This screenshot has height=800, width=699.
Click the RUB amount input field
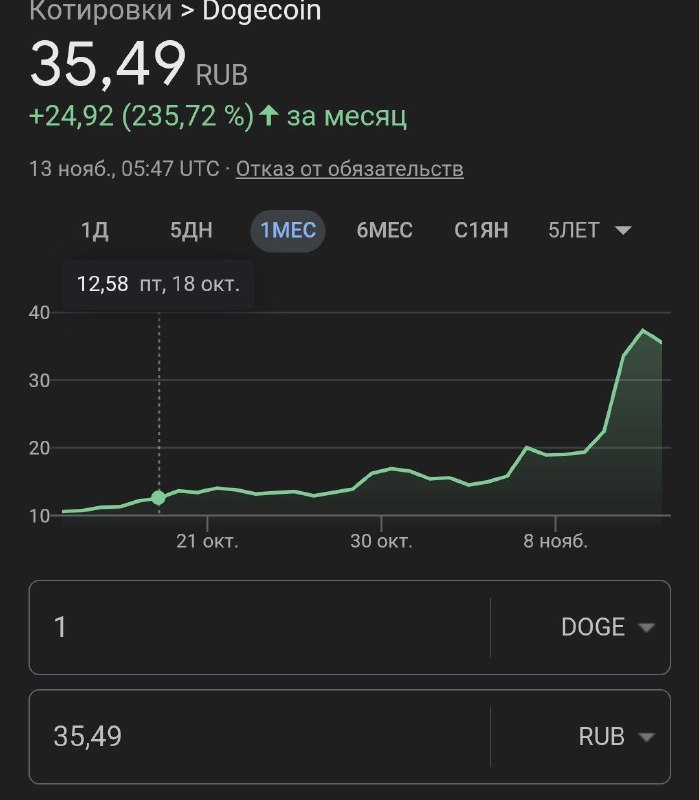pyautogui.click(x=260, y=736)
